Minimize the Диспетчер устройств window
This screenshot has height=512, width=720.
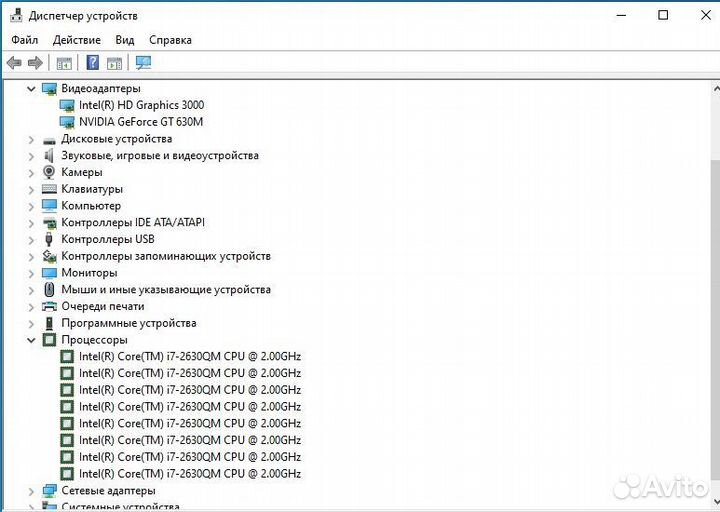(x=621, y=16)
